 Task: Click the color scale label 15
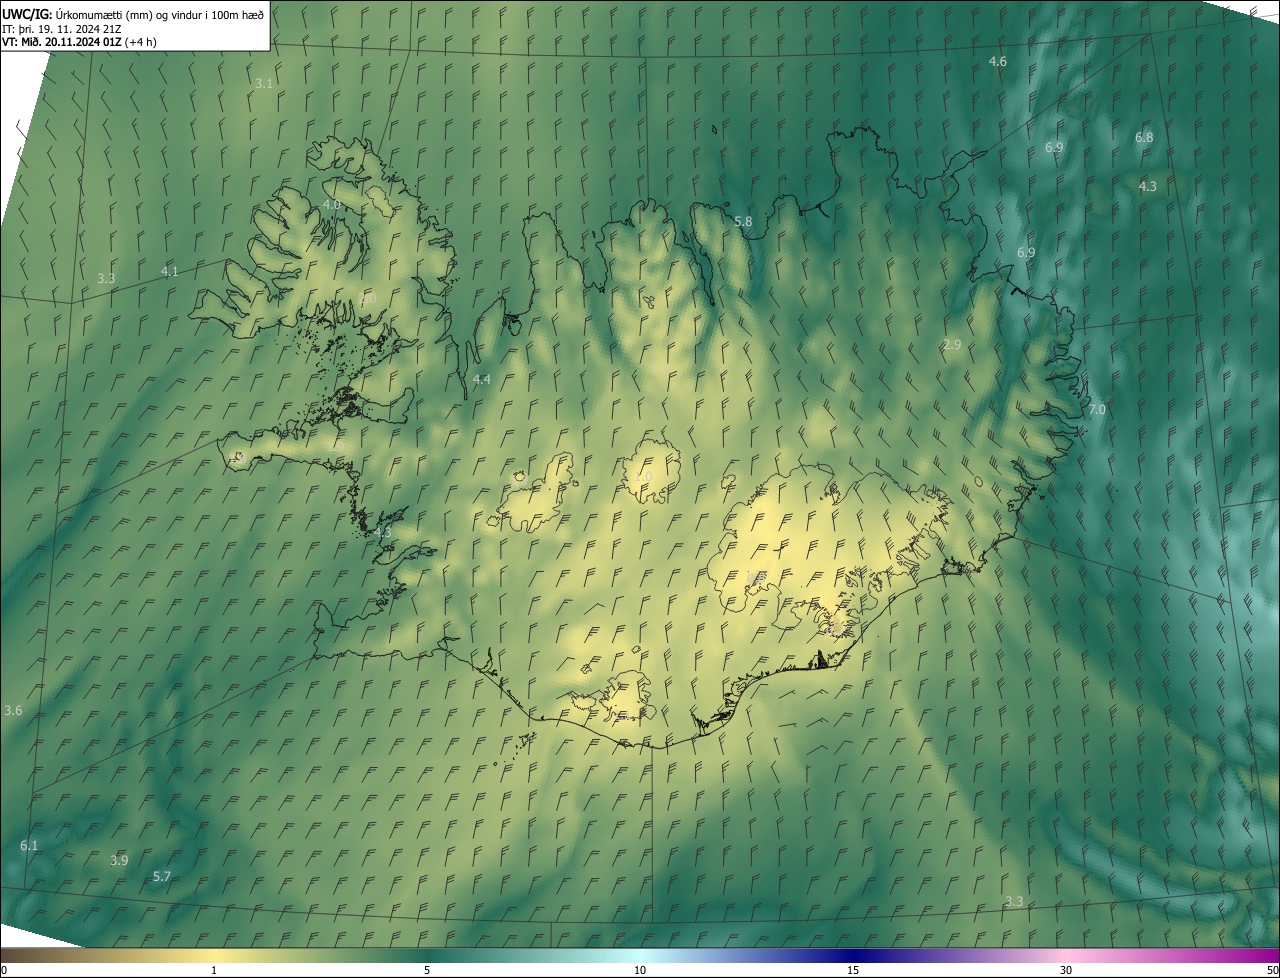point(853,971)
